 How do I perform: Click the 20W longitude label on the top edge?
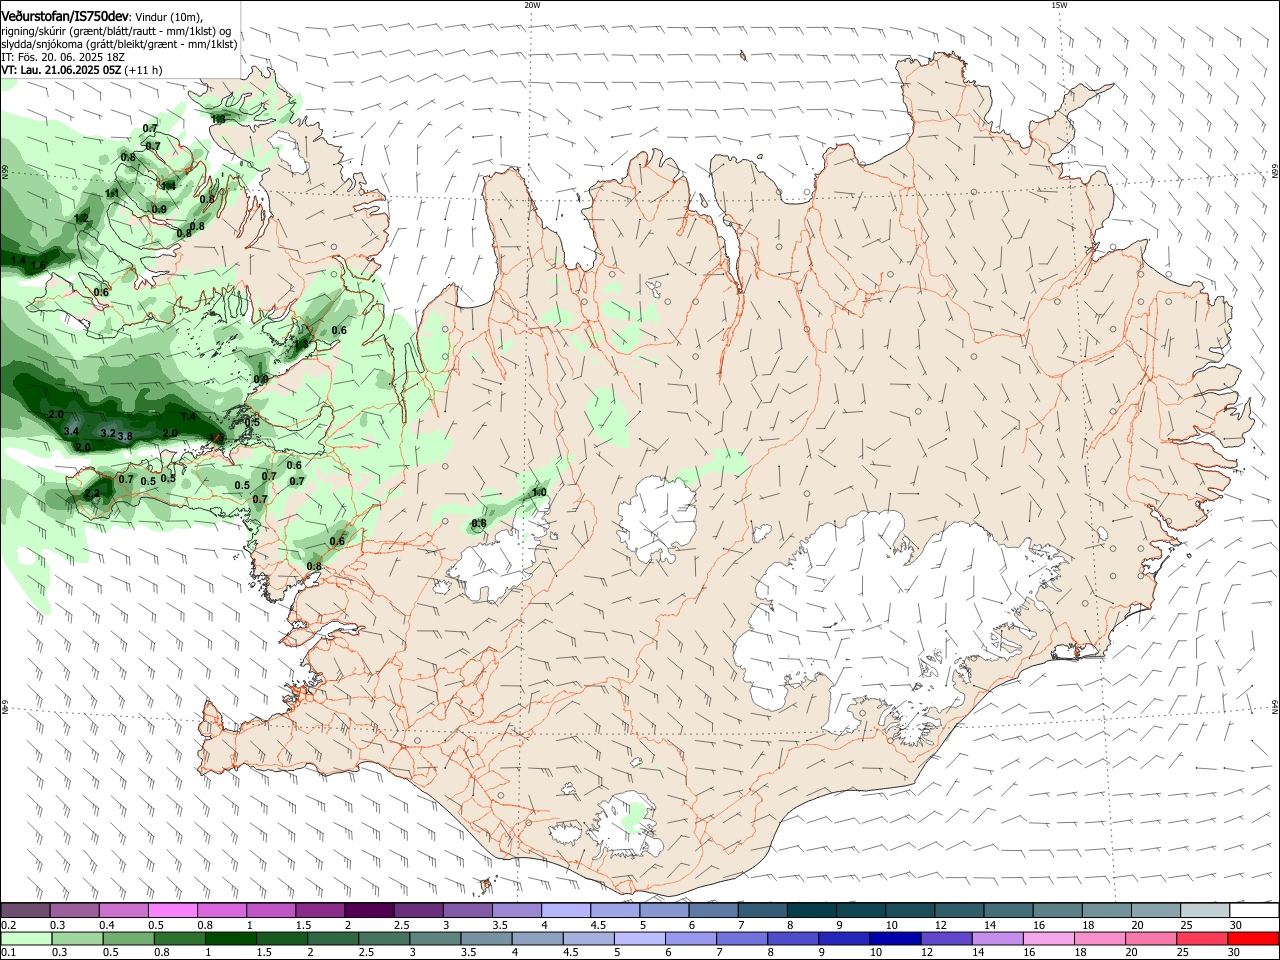(532, 5)
